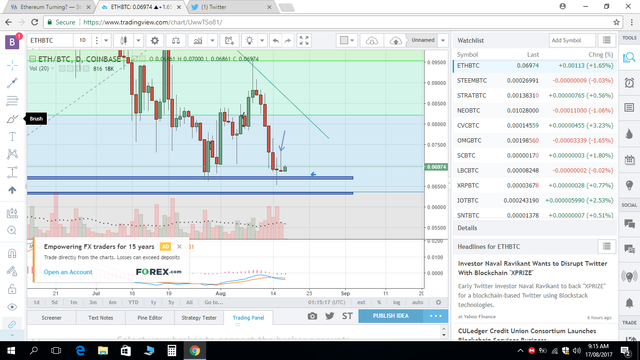Select STEEMBTC in the watchlist
This screenshot has height=360, width=640.
535,81
